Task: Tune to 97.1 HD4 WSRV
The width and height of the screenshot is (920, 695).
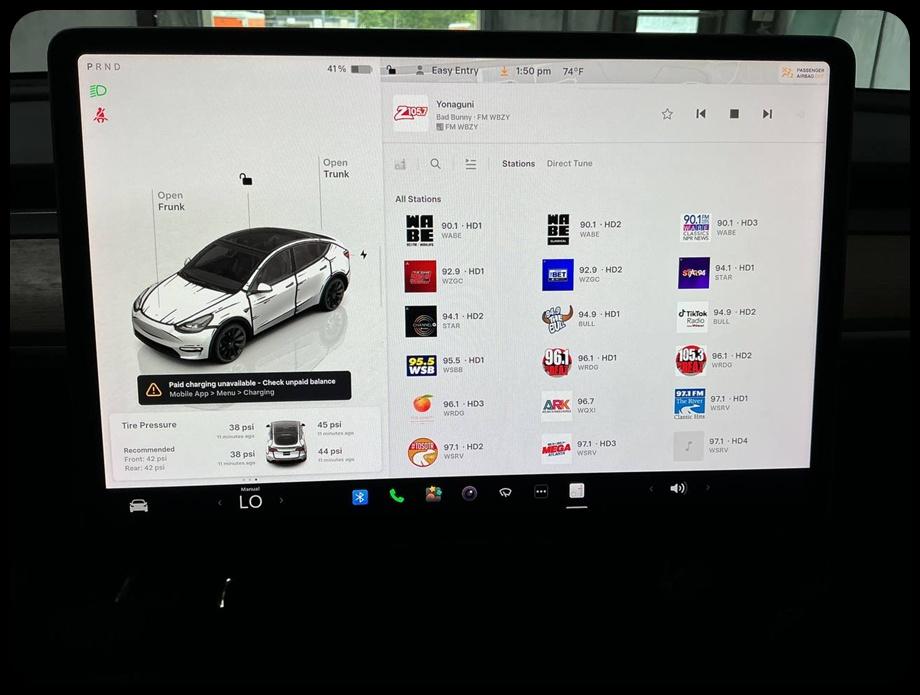Action: (711, 446)
